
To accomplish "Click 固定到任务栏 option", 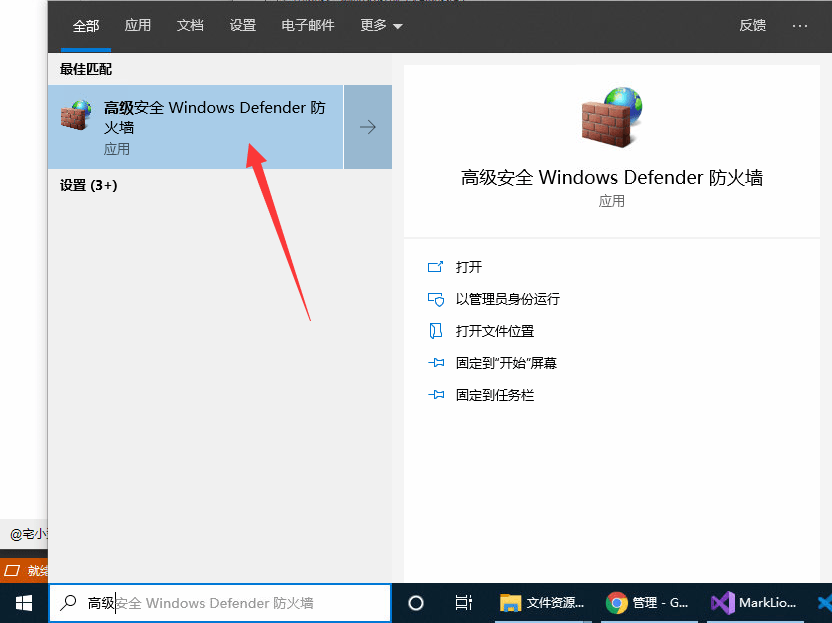I will click(x=494, y=395).
